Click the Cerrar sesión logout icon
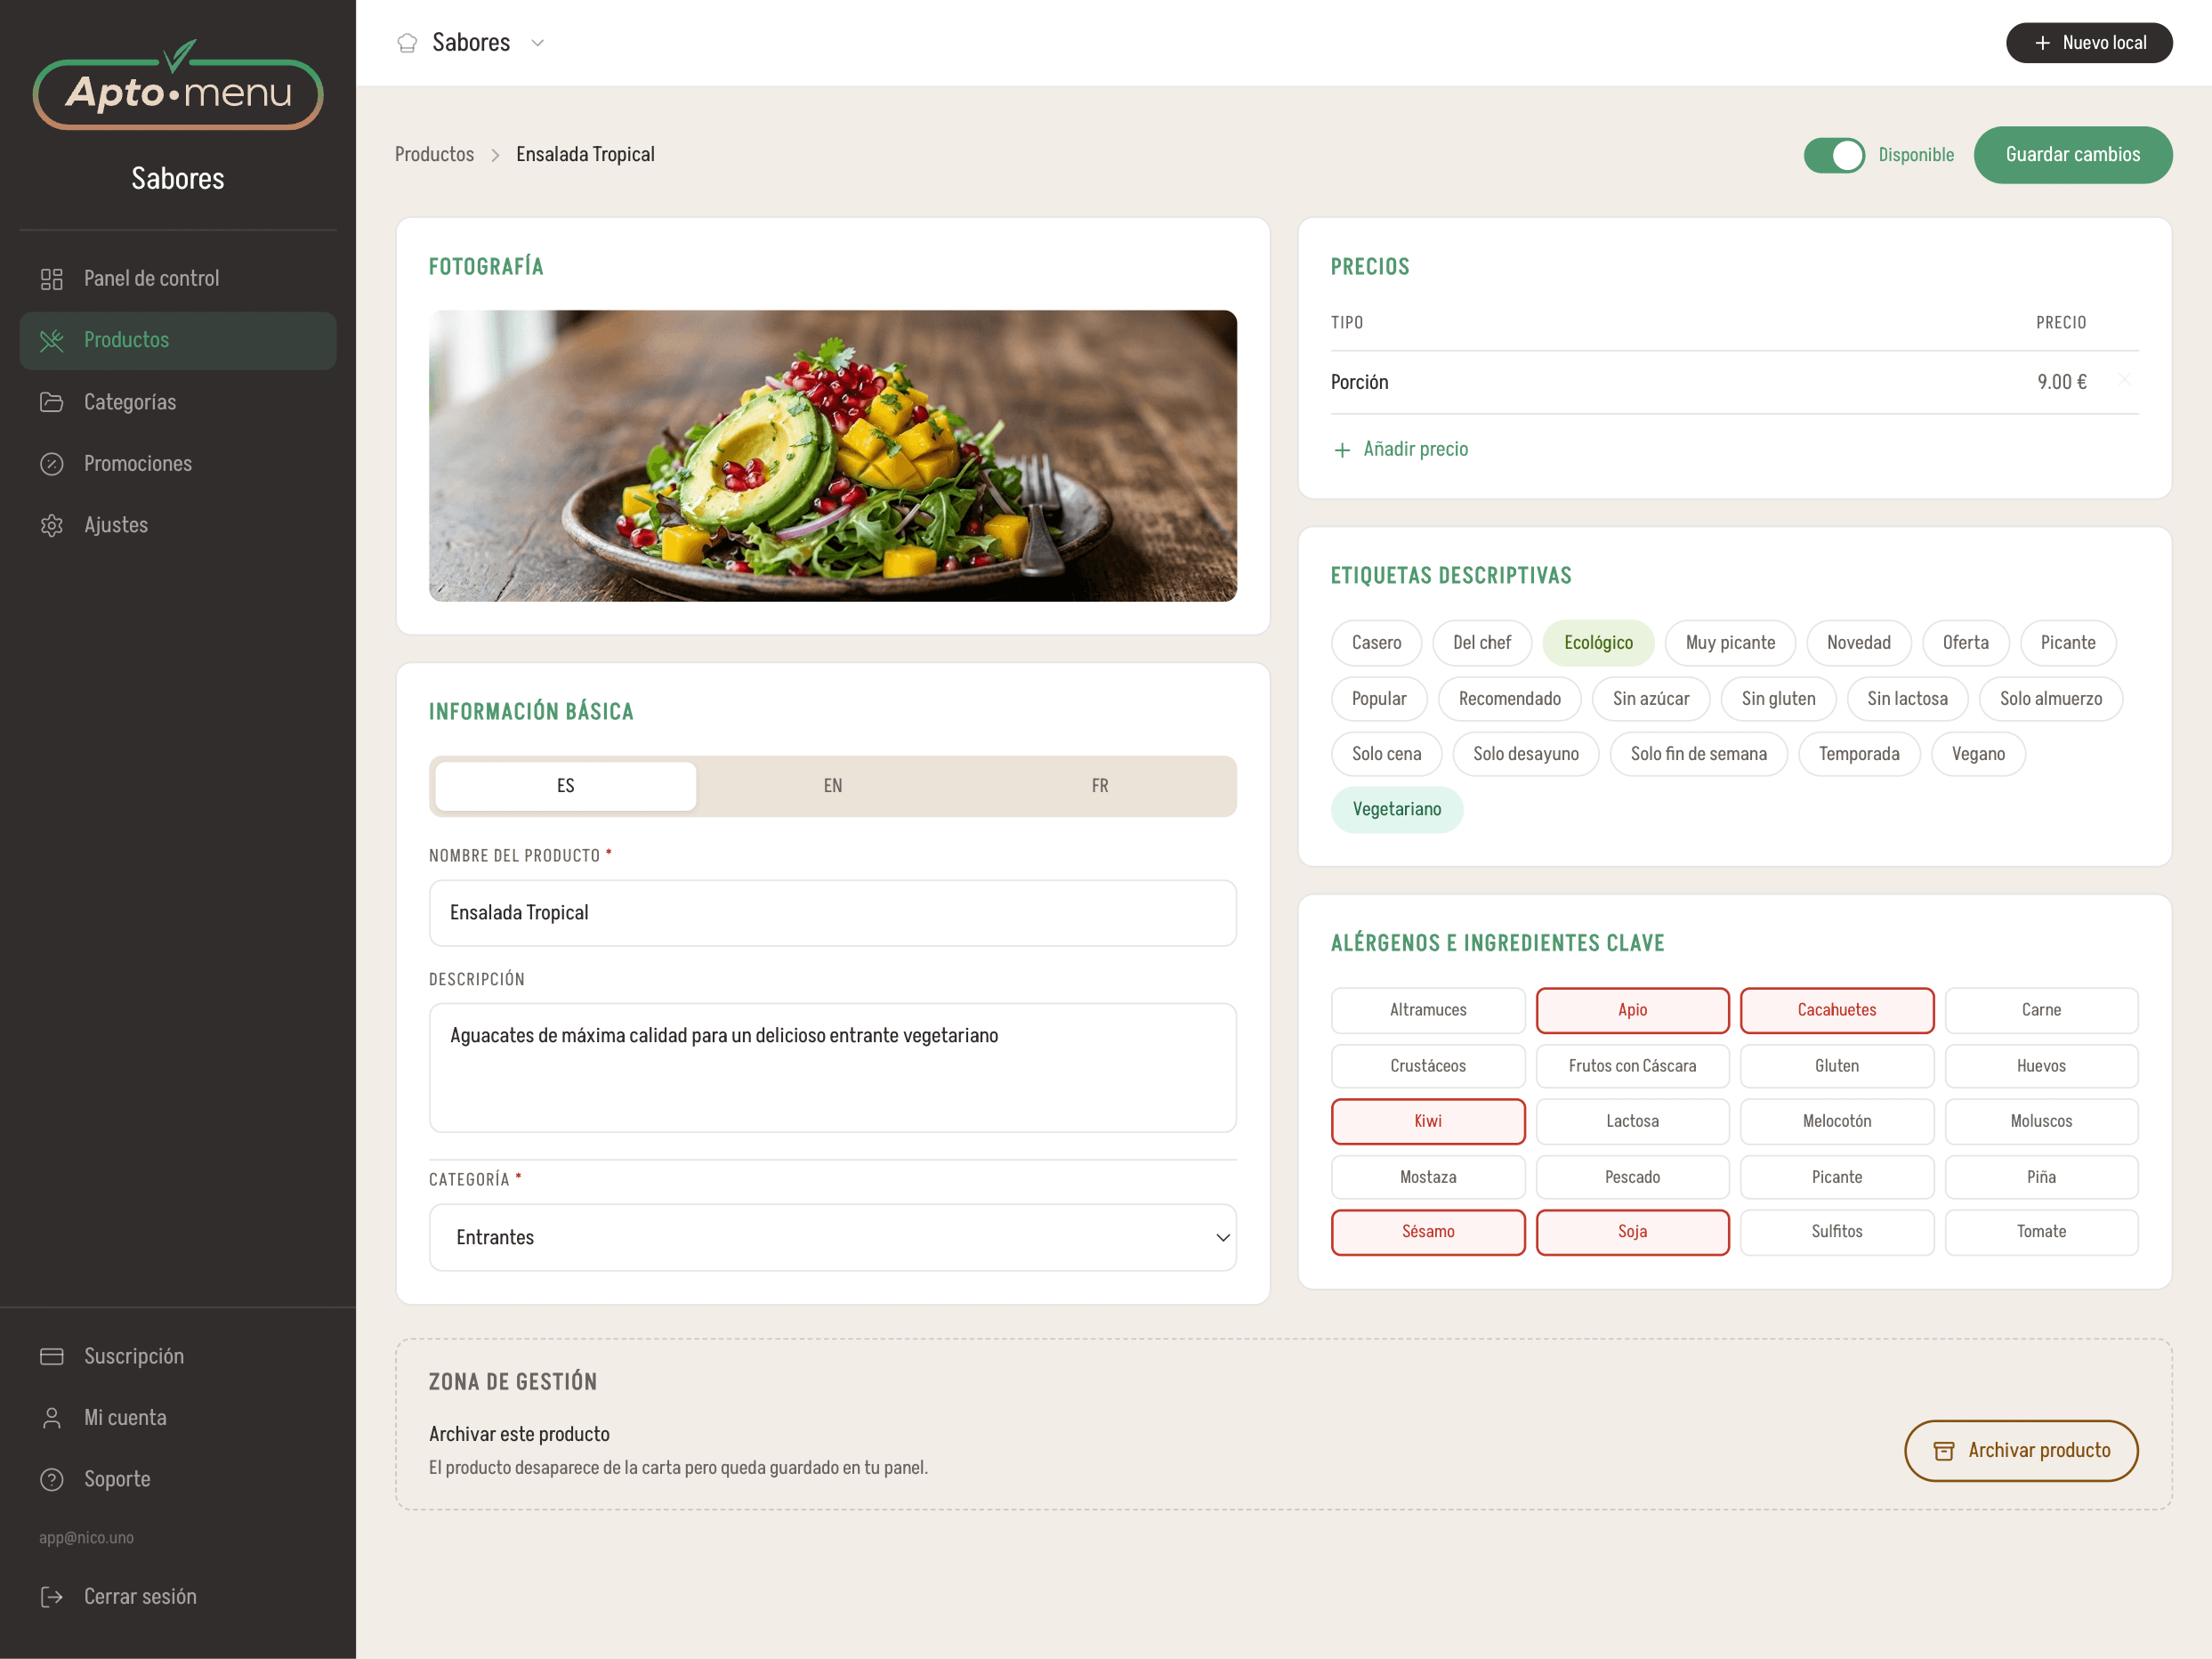 tap(52, 1597)
